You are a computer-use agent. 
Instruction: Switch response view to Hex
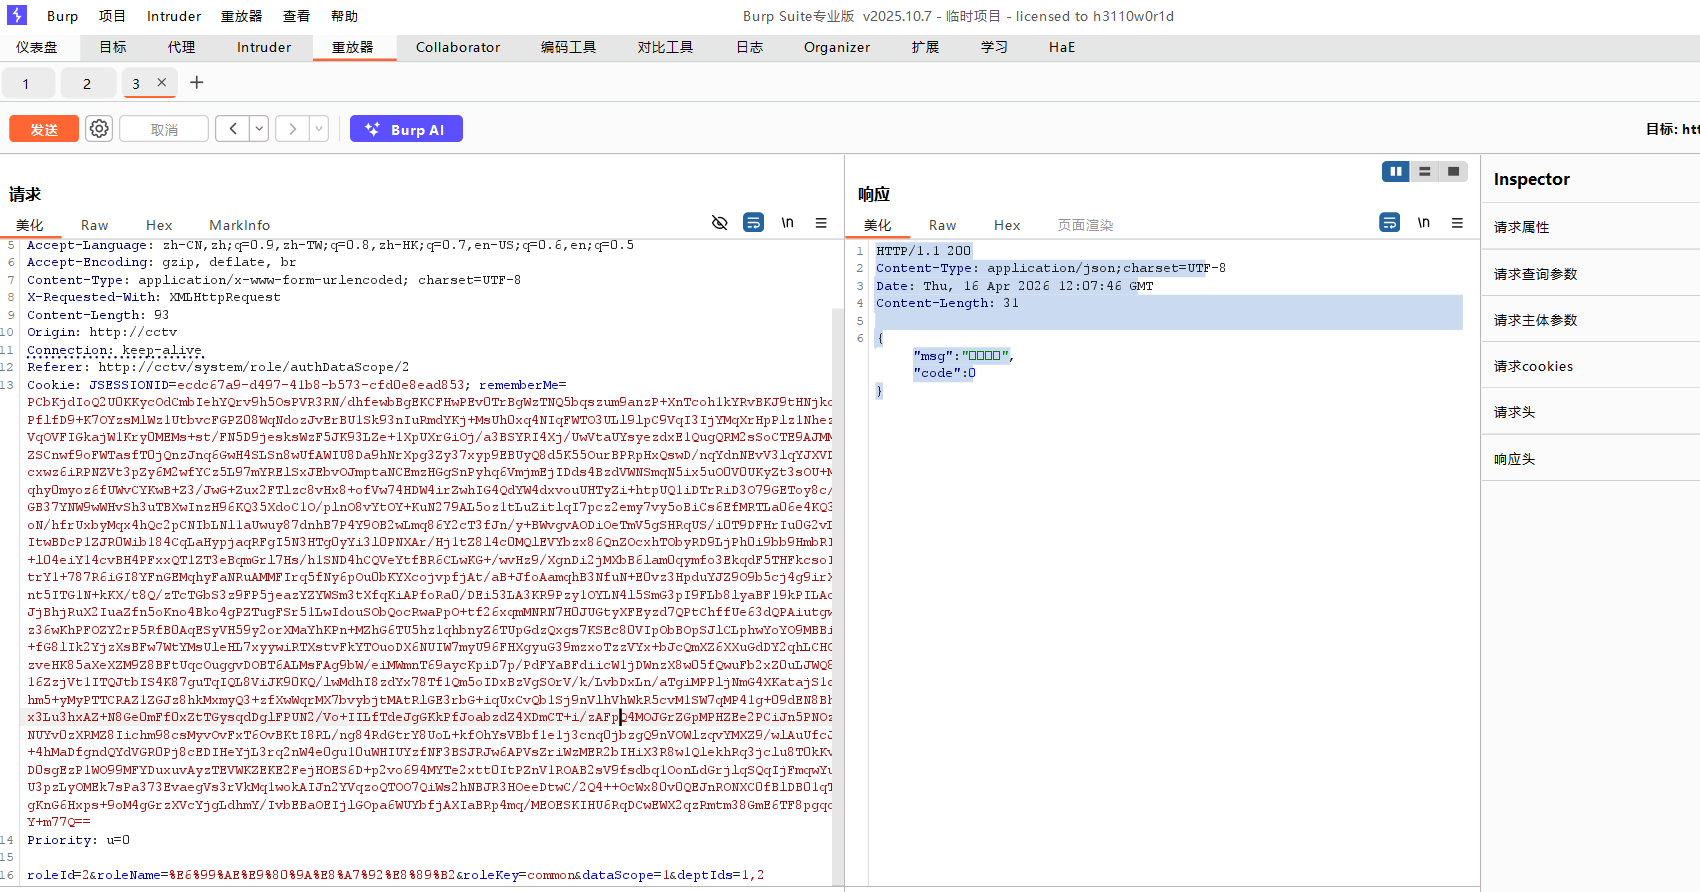1007,225
